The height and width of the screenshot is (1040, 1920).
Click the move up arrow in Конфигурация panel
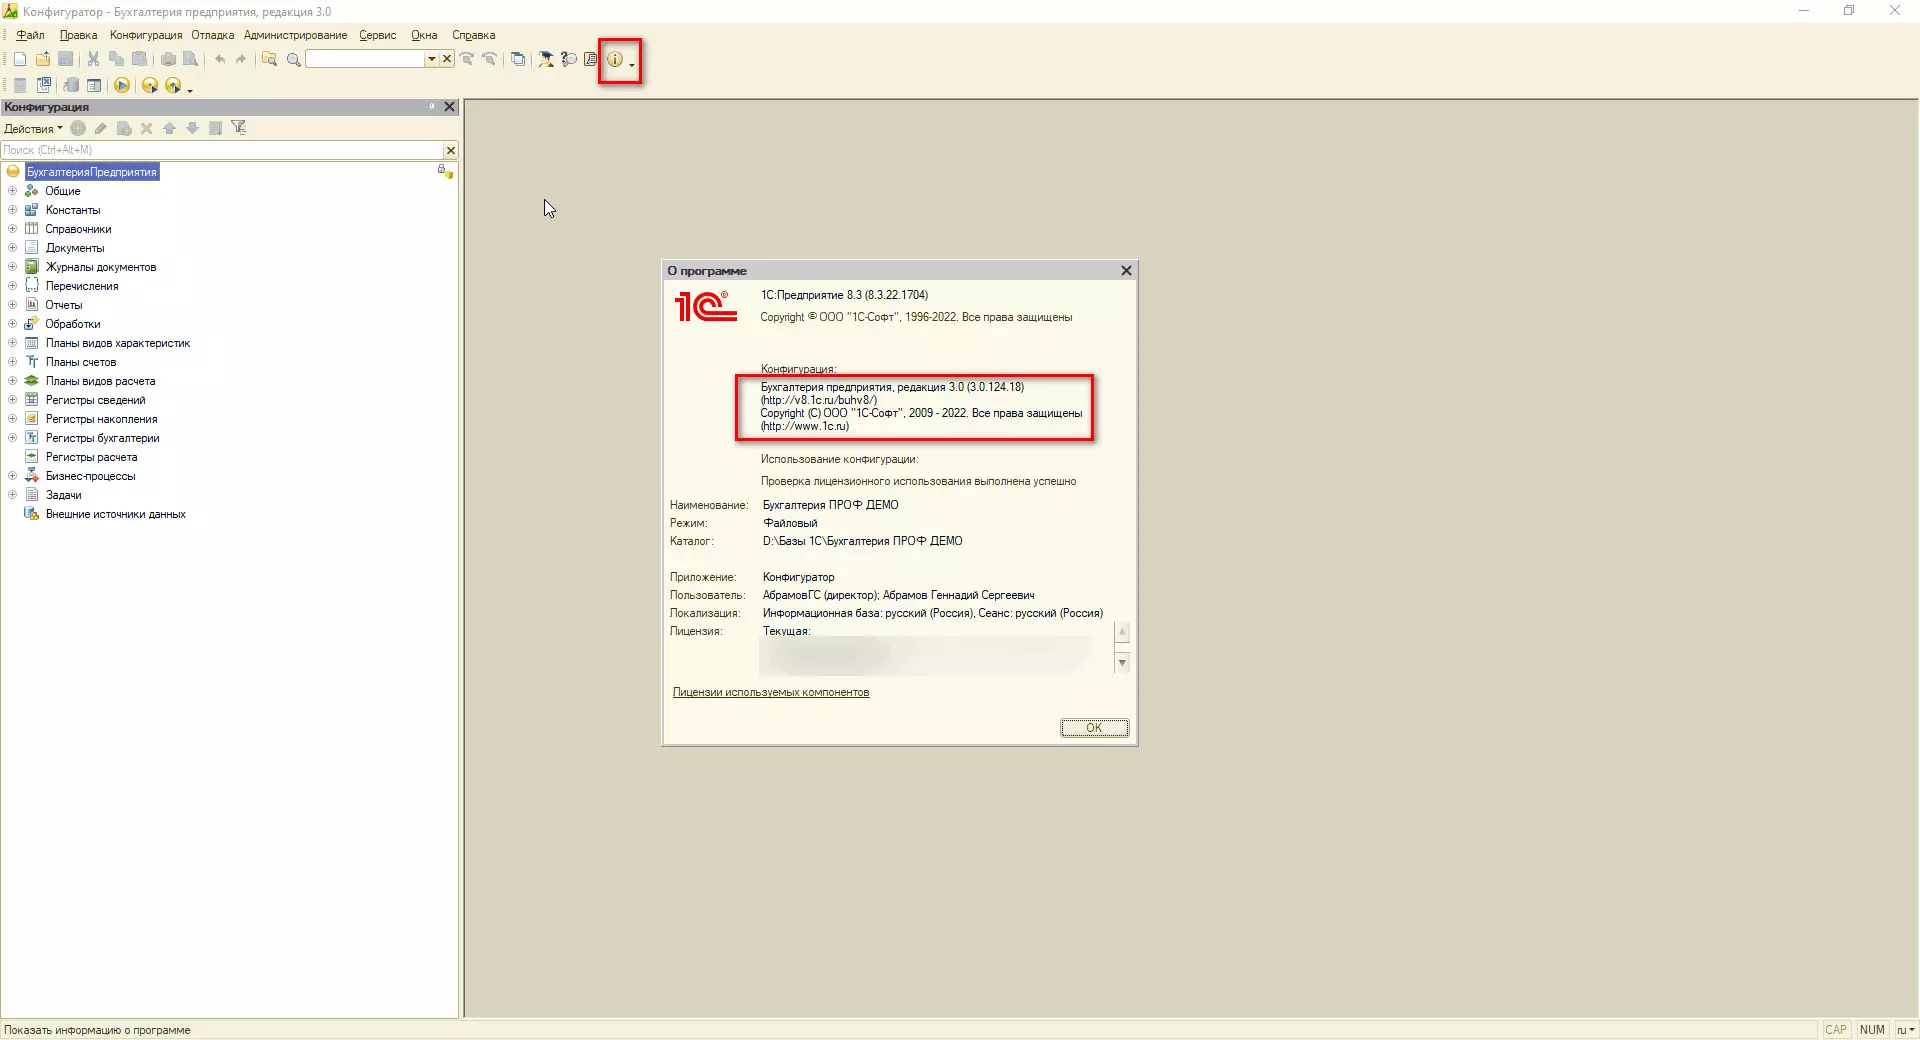pos(169,128)
